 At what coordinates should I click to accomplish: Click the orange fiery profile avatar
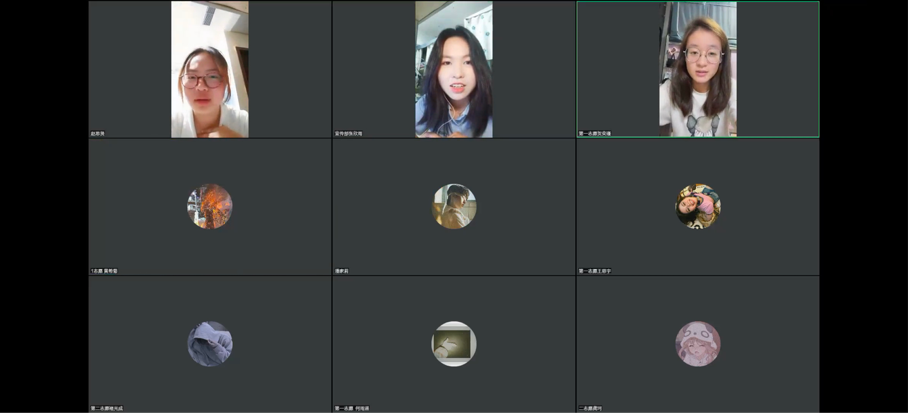[210, 206]
